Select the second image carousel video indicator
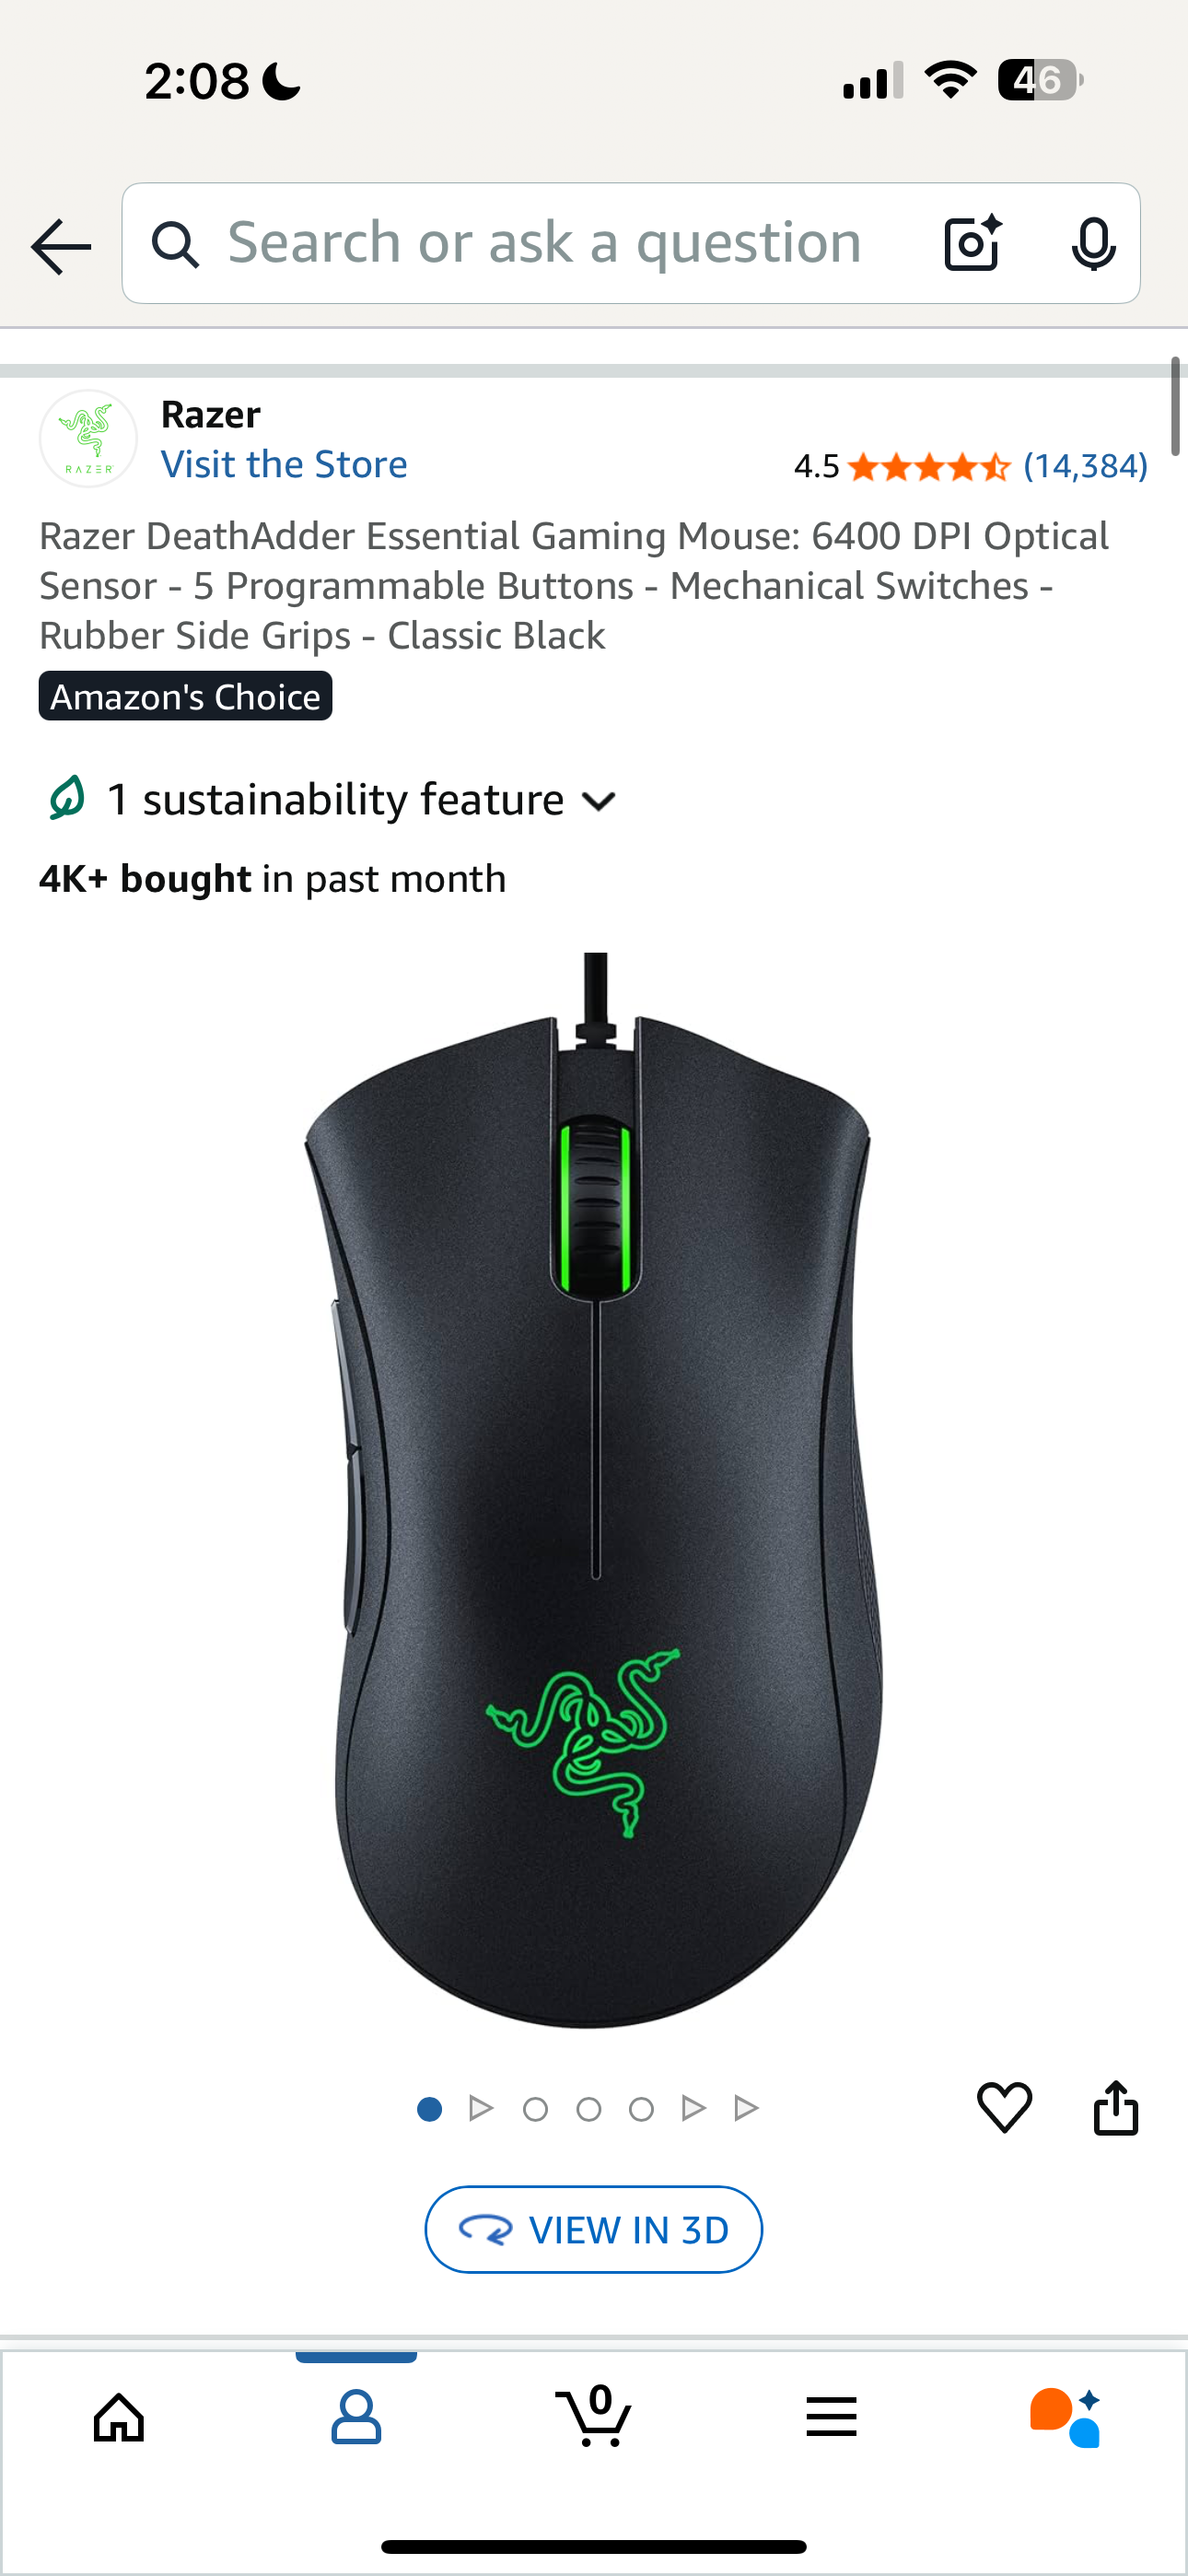Viewport: 1188px width, 2576px height. 481,2108
